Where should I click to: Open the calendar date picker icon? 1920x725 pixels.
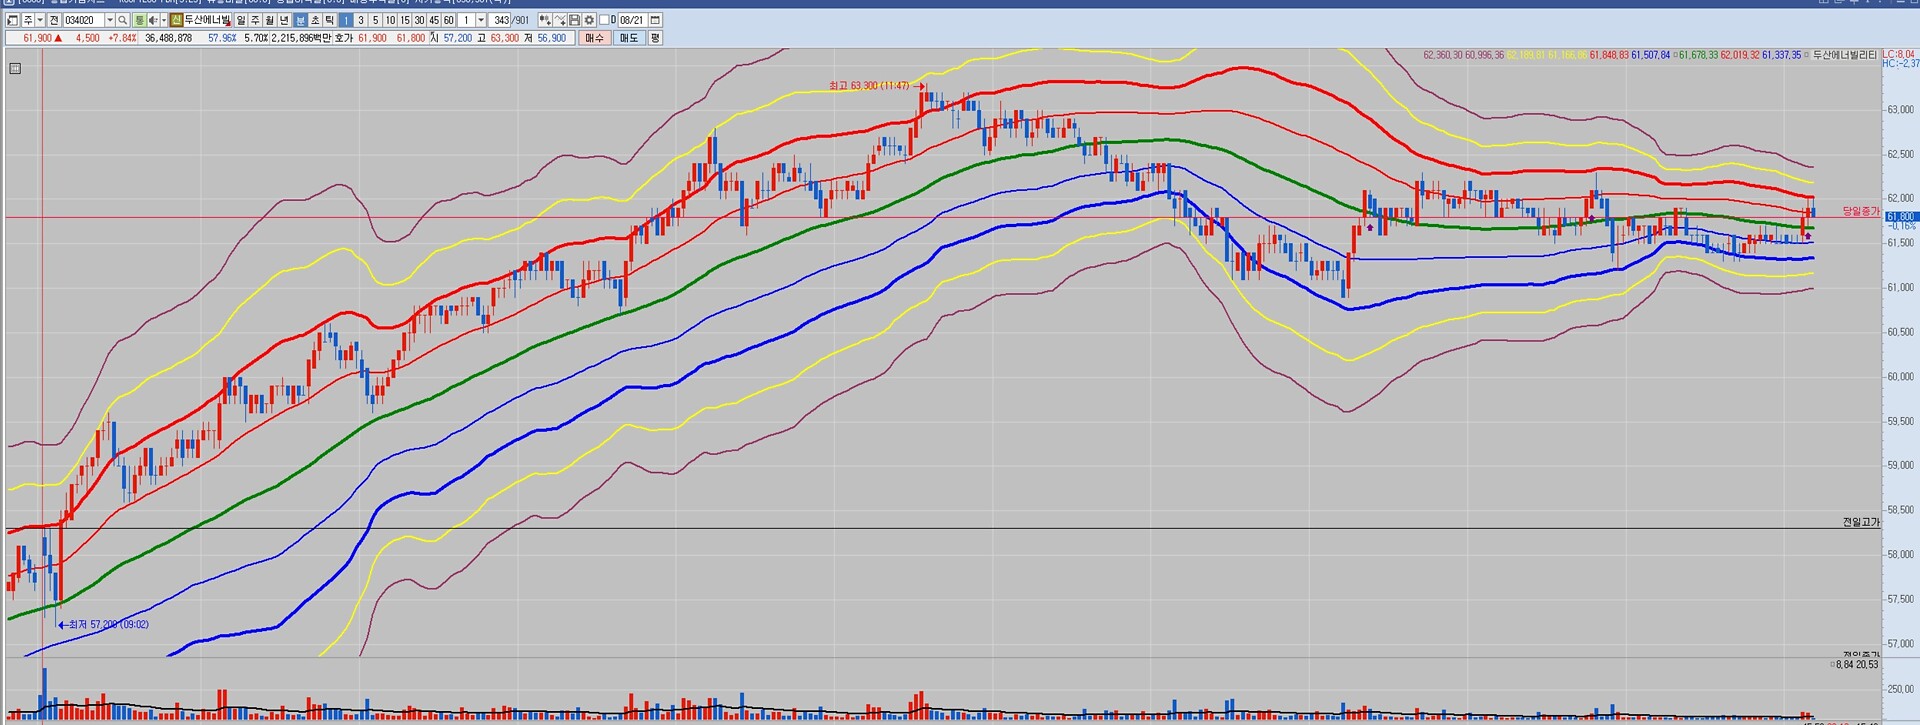[655, 20]
